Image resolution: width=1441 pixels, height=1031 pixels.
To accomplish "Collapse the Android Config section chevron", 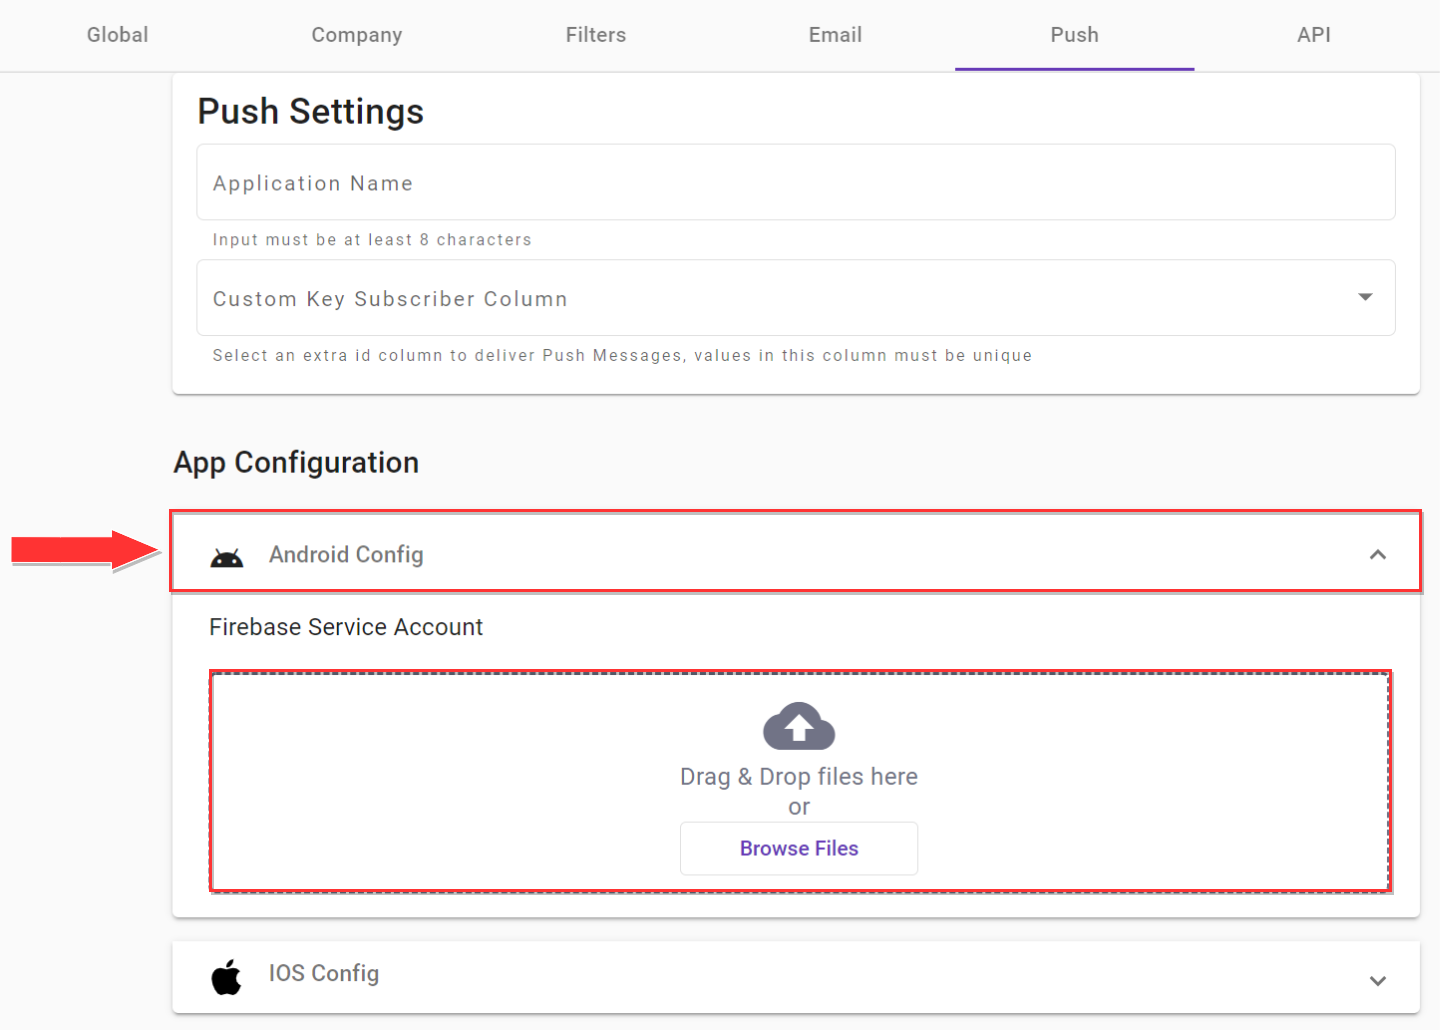I will [1378, 555].
